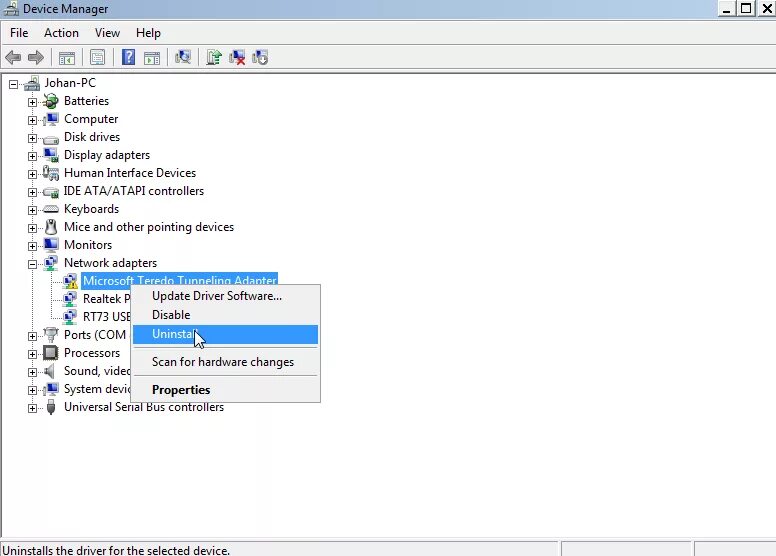Click the Human Interface Devices icon
Screen dimensions: 776x556
(x=50, y=173)
